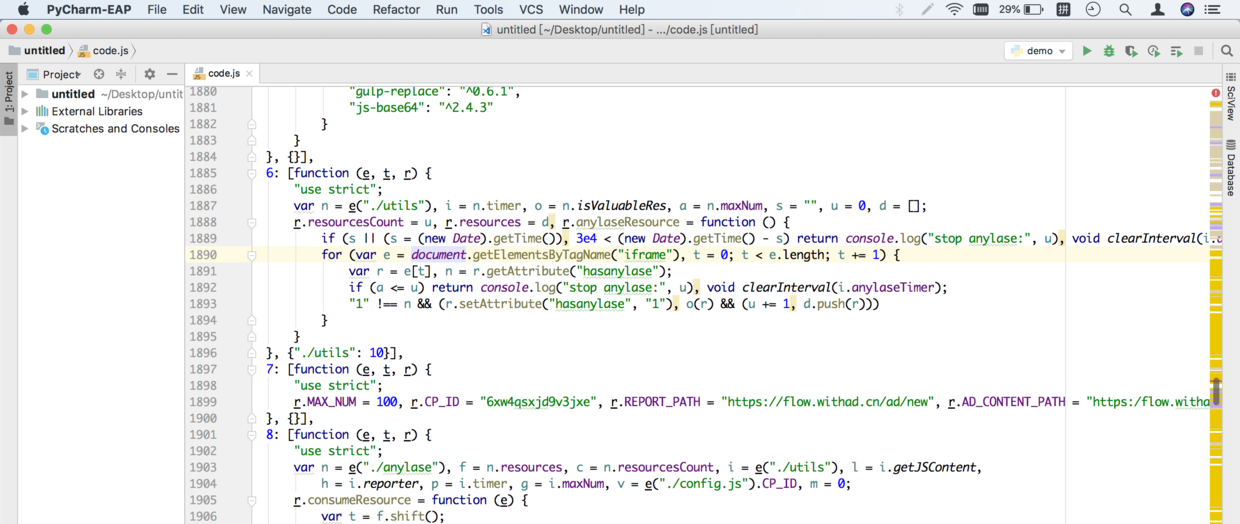The height and width of the screenshot is (524, 1240).
Task: Open Project panel gear settings
Action: click(150, 74)
